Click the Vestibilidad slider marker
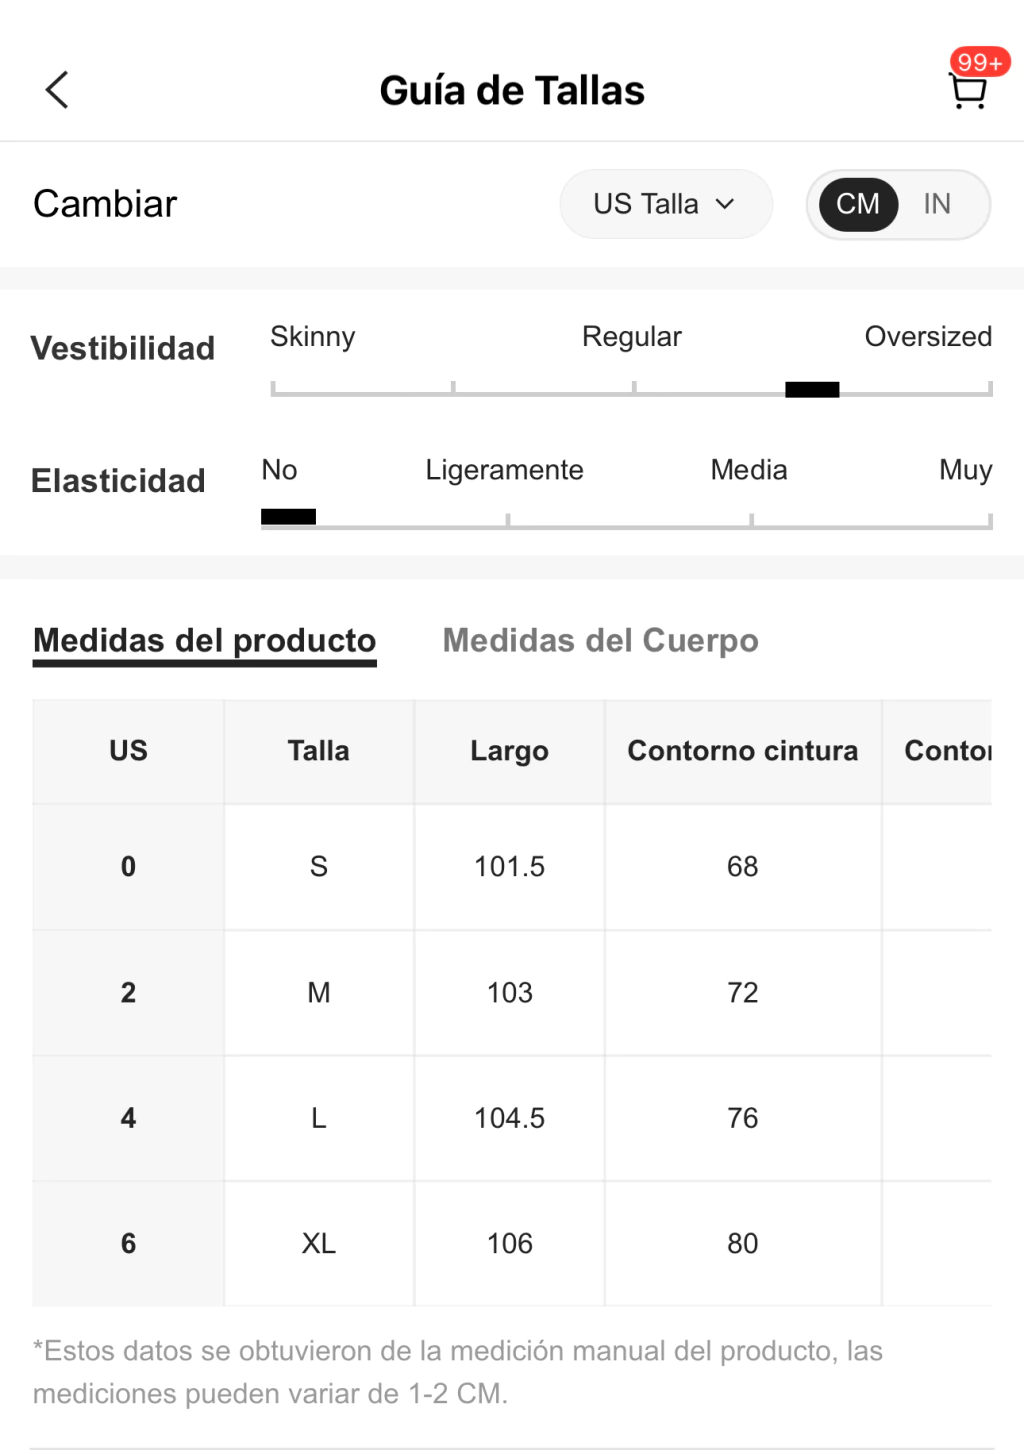This screenshot has width=1024, height=1454. (x=812, y=390)
